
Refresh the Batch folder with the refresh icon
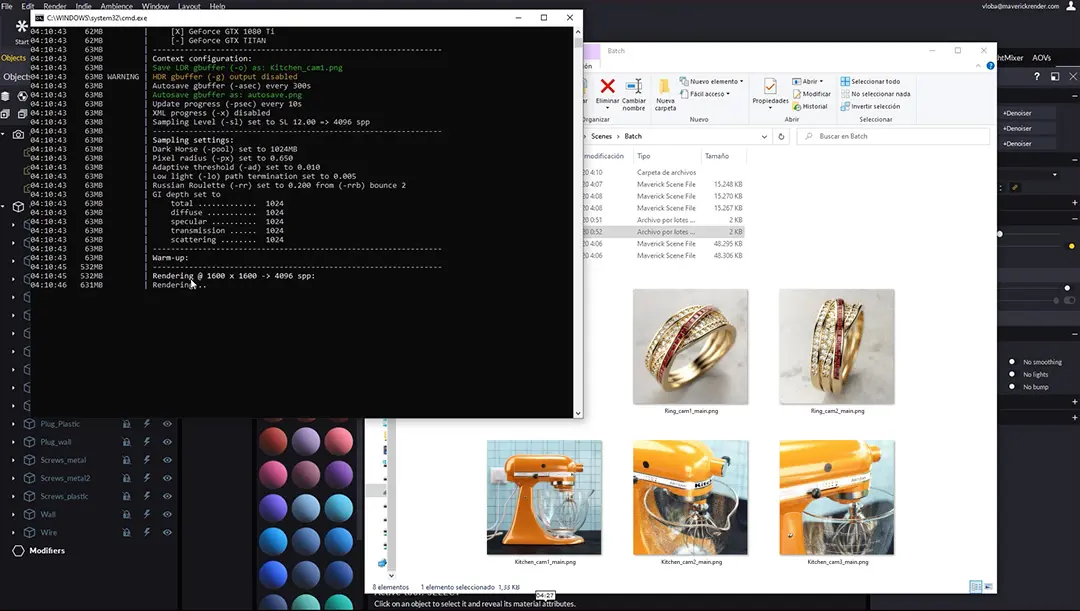click(781, 136)
